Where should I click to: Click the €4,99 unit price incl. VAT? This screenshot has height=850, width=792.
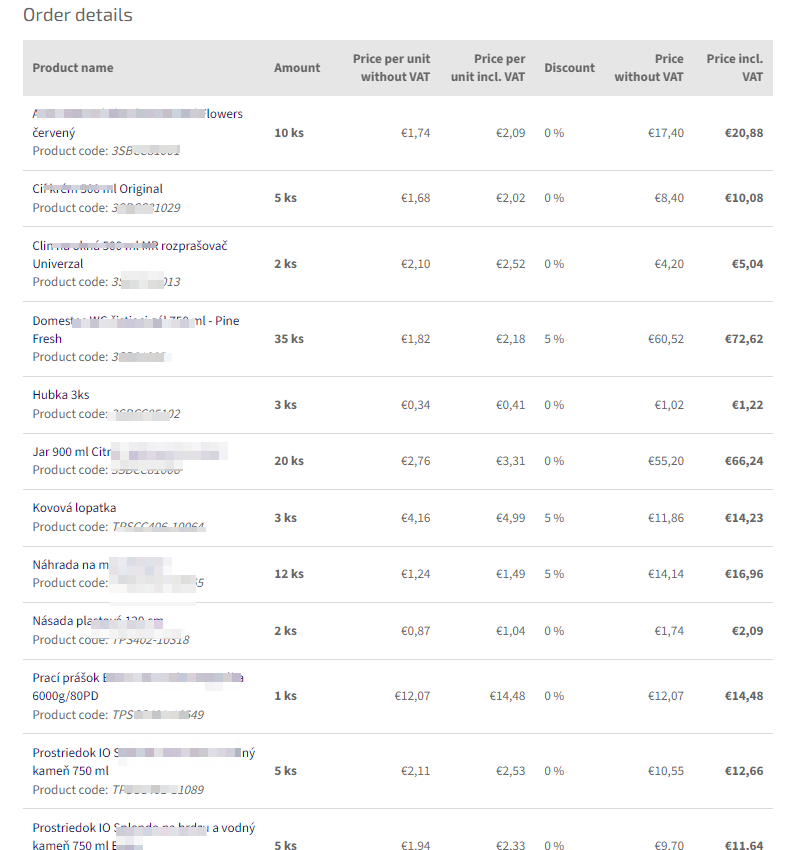pyautogui.click(x=510, y=518)
